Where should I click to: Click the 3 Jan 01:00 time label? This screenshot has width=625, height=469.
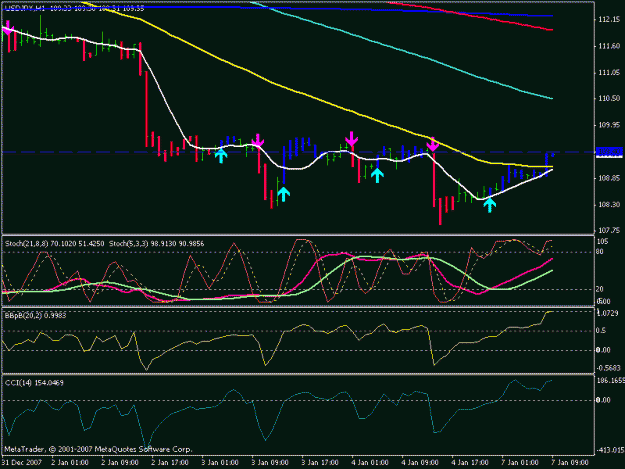pyautogui.click(x=220, y=463)
